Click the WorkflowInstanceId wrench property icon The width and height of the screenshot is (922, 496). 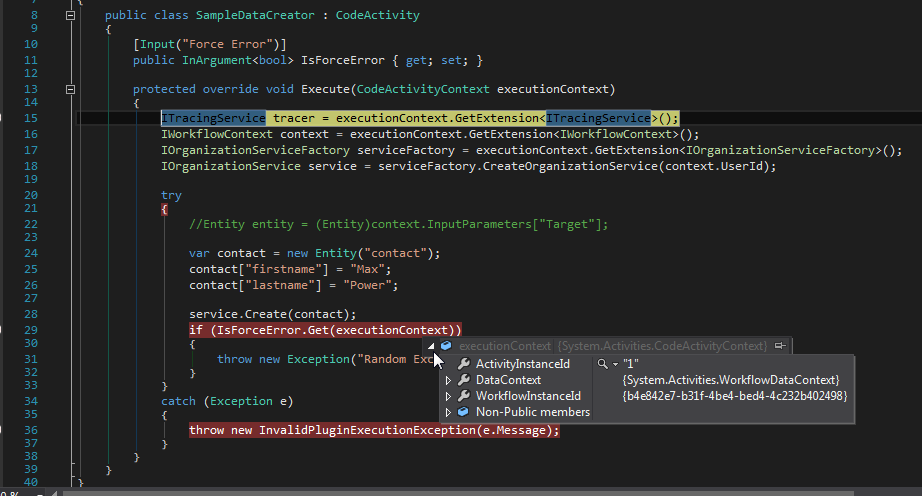point(463,396)
